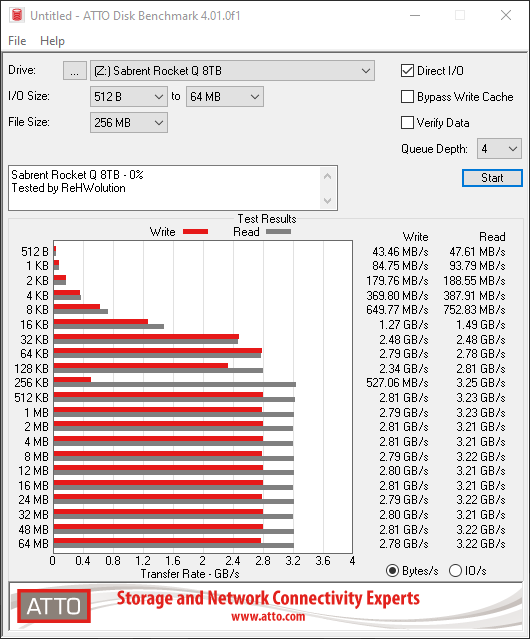Click the red Write legend swatch

click(196, 232)
